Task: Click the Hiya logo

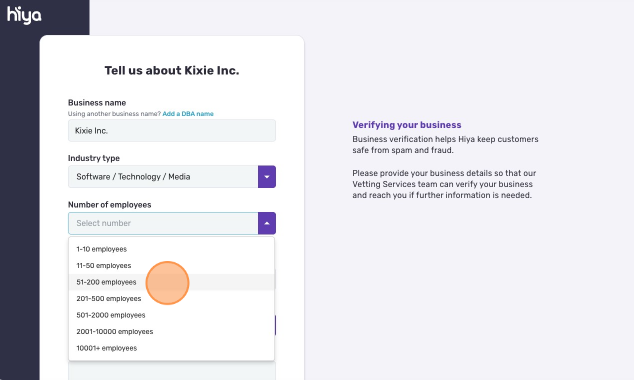Action: pos(24,15)
